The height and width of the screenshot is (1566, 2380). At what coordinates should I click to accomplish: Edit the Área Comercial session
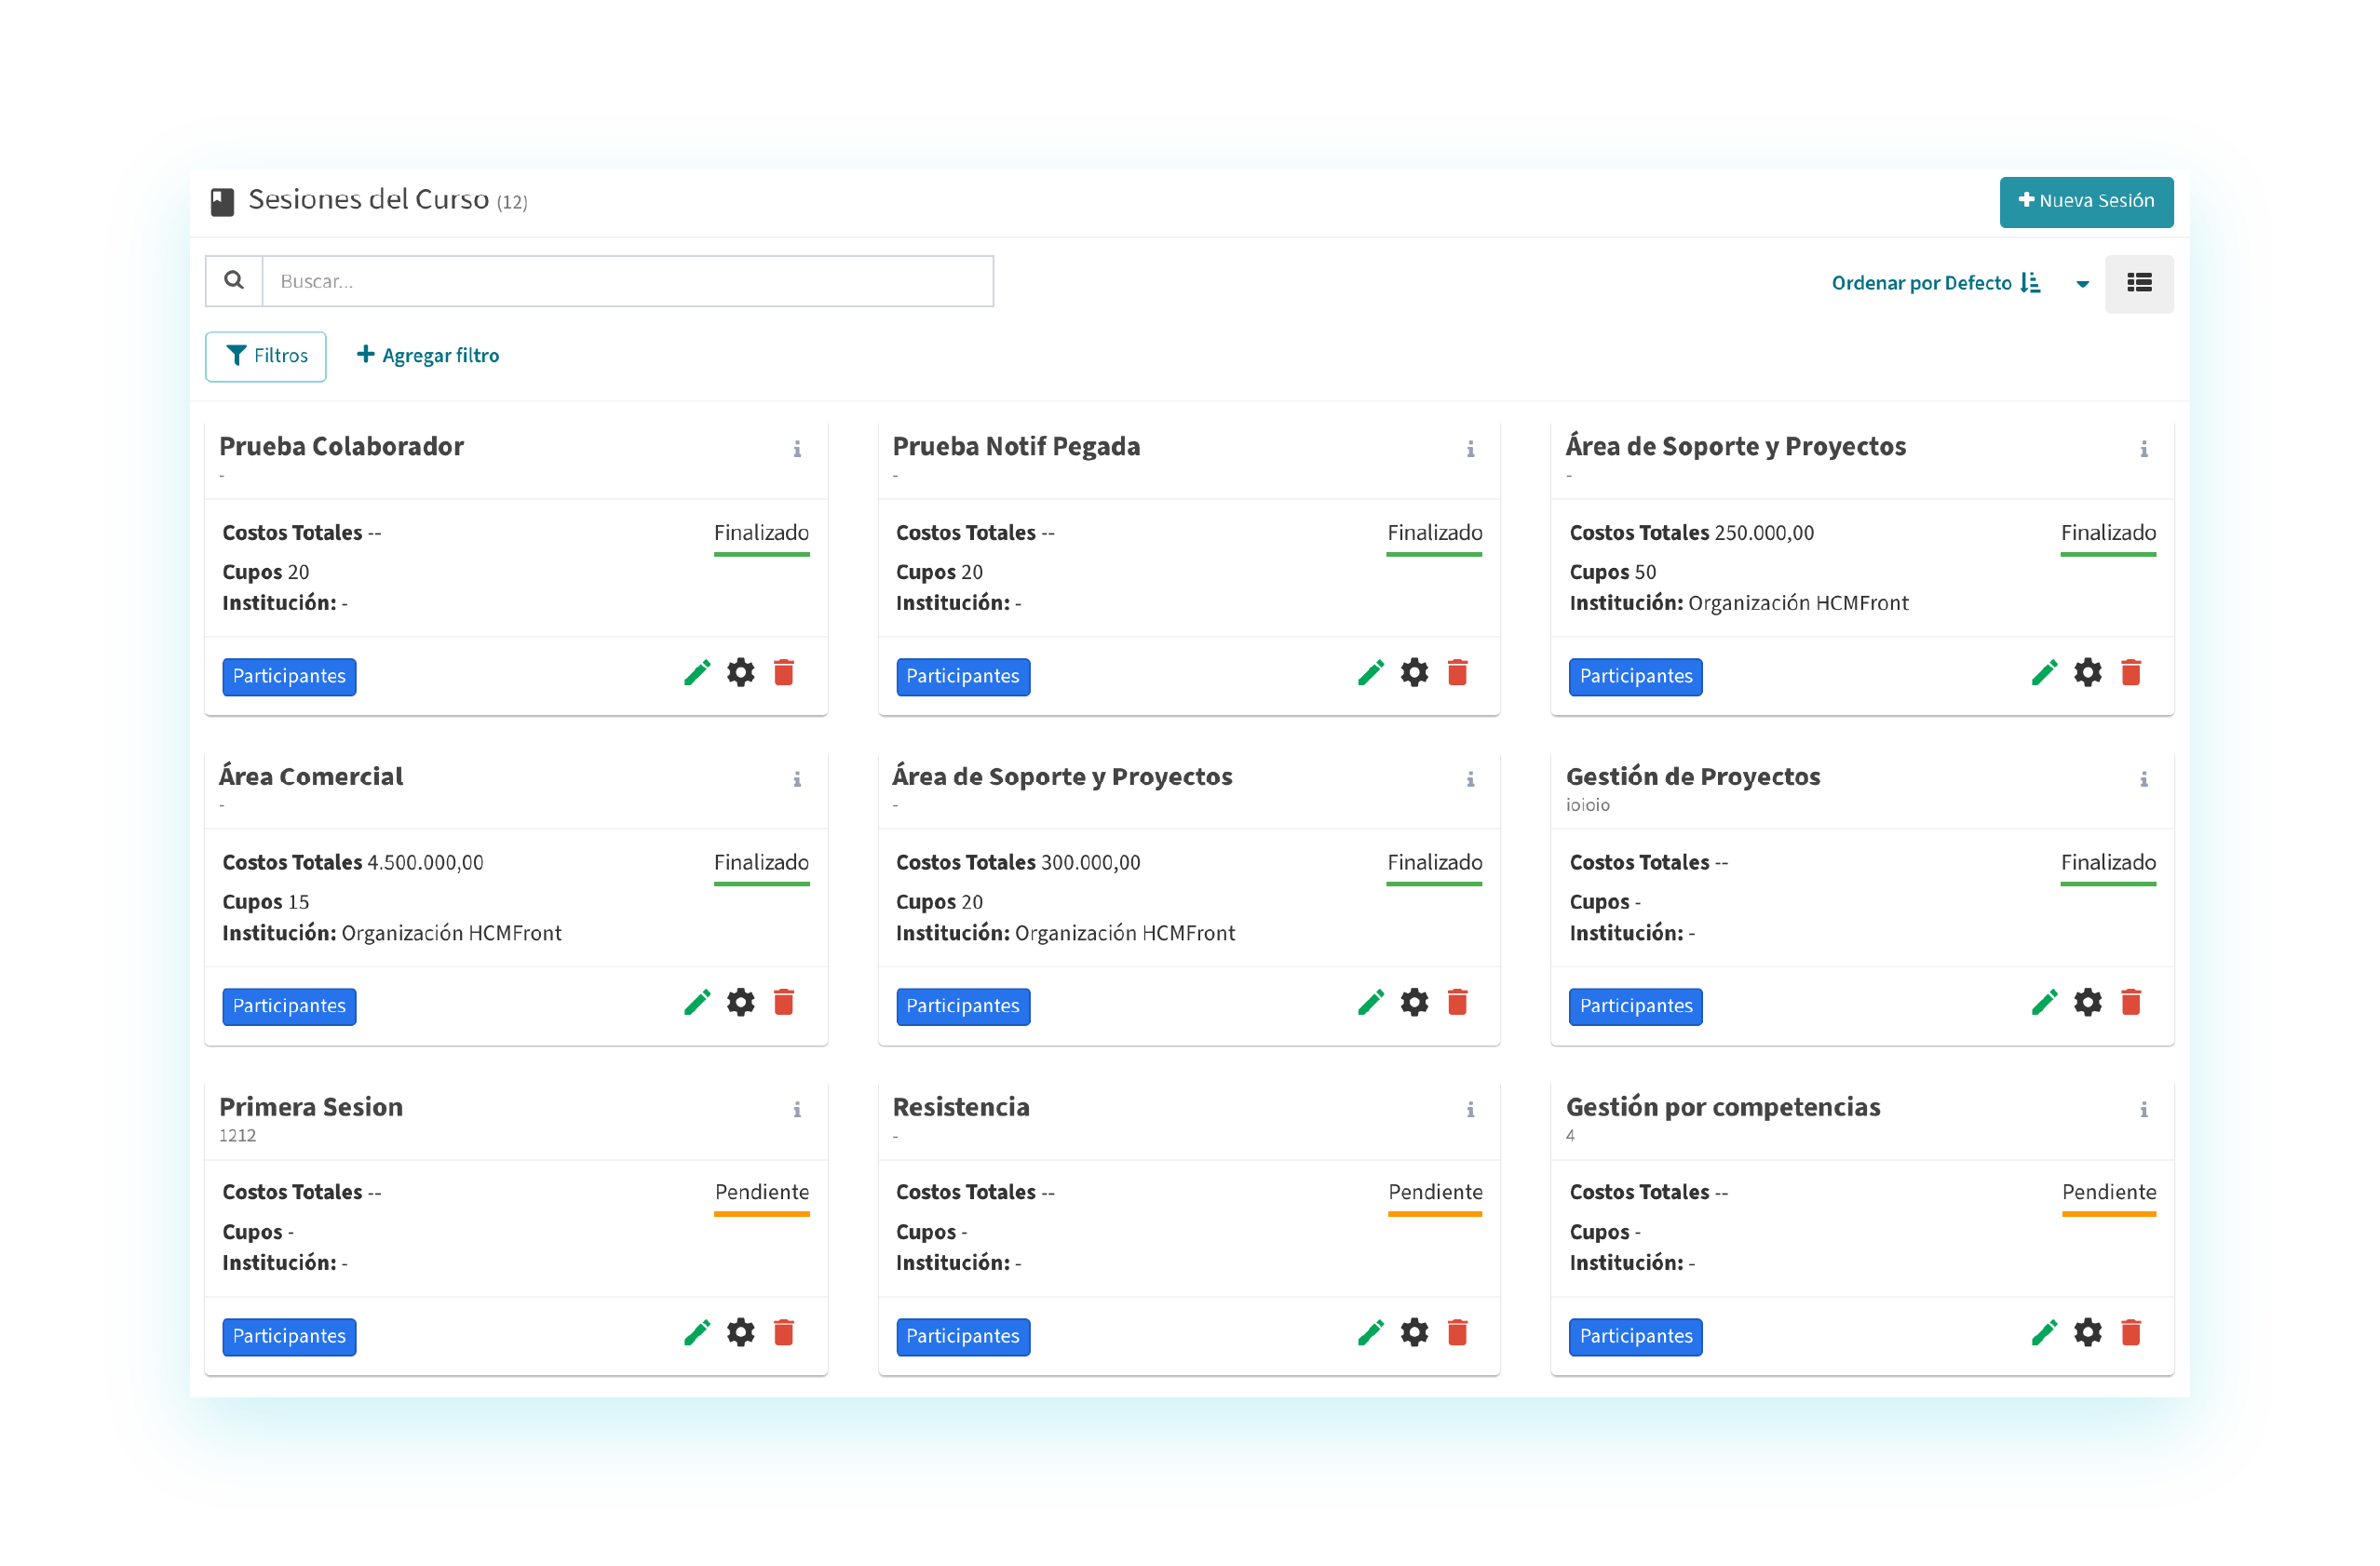(x=697, y=1003)
